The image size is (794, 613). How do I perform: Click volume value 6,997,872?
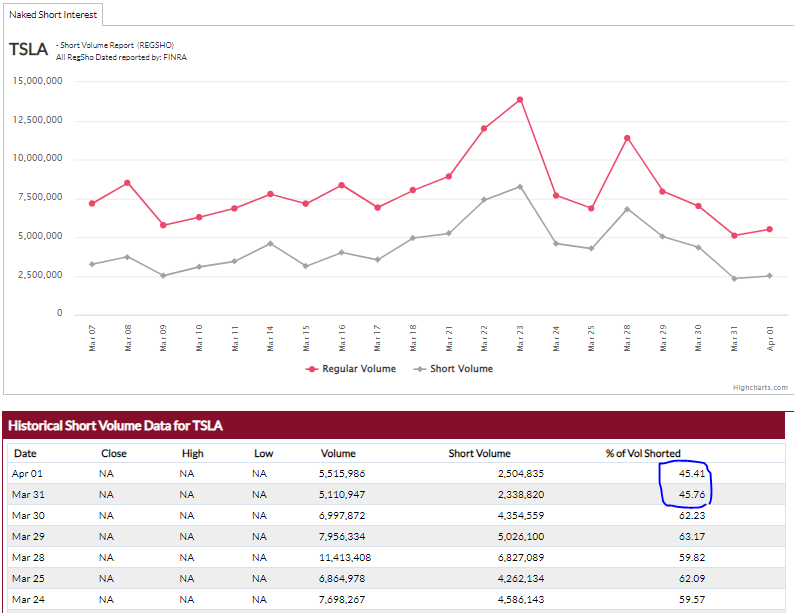click(x=342, y=516)
